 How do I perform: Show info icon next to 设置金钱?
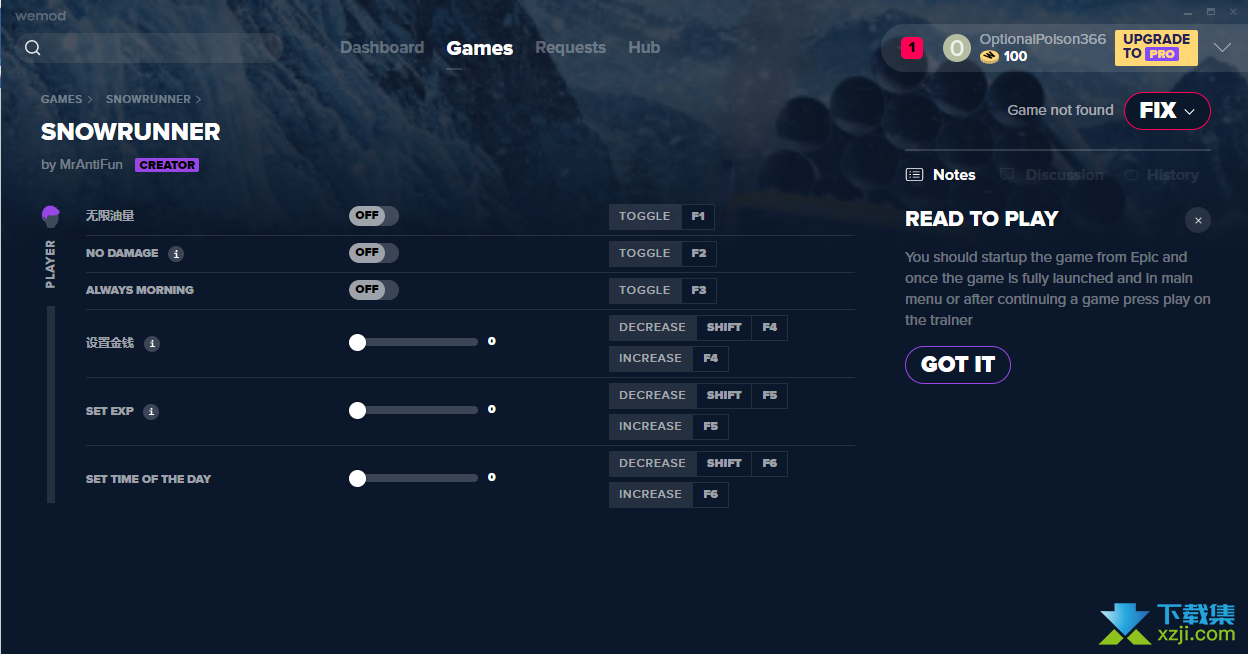click(x=152, y=344)
